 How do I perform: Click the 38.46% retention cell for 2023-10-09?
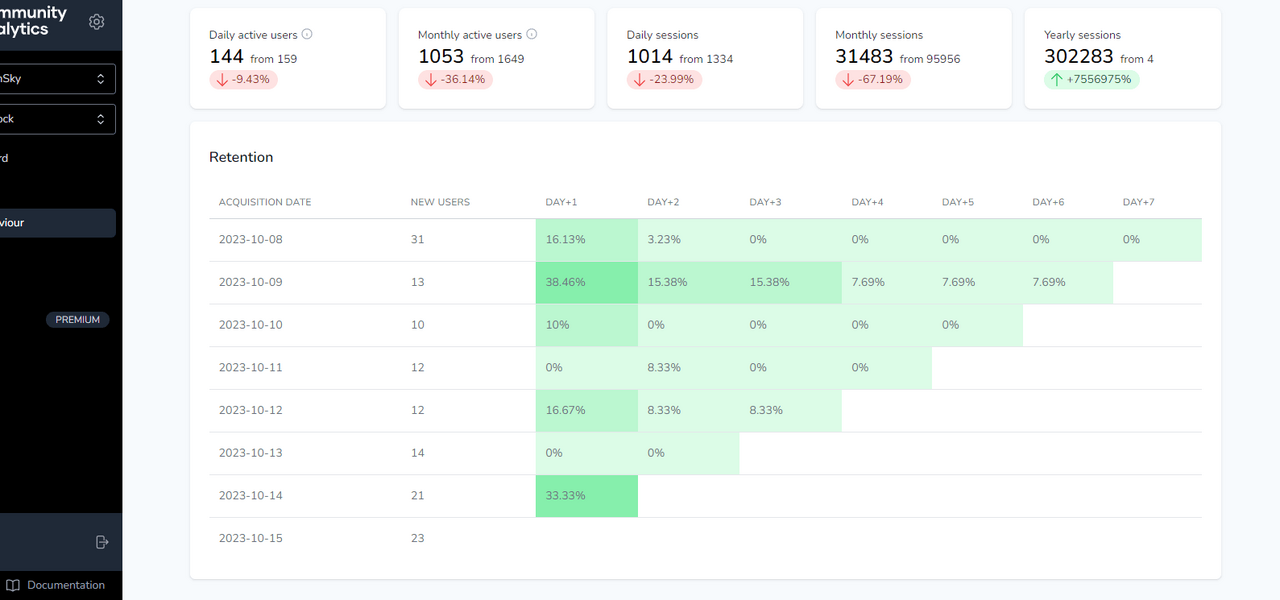pos(586,282)
